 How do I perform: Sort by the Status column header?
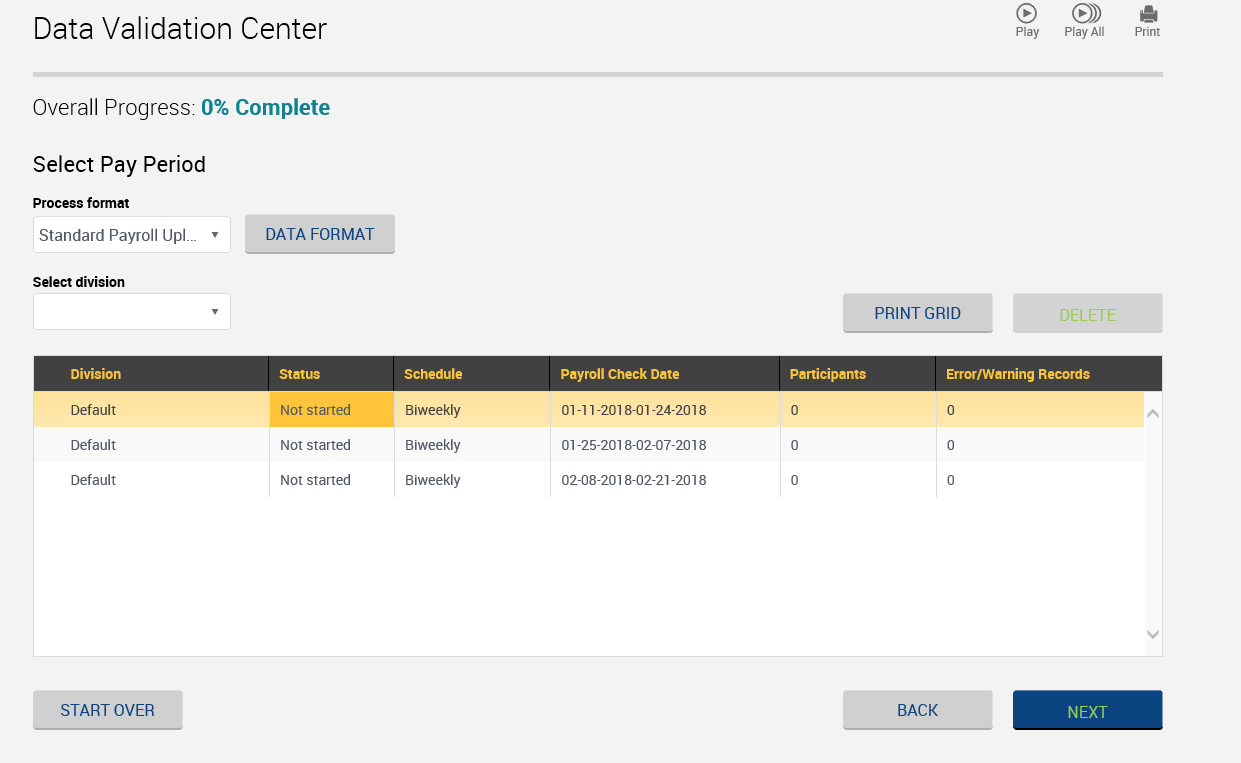coord(300,374)
